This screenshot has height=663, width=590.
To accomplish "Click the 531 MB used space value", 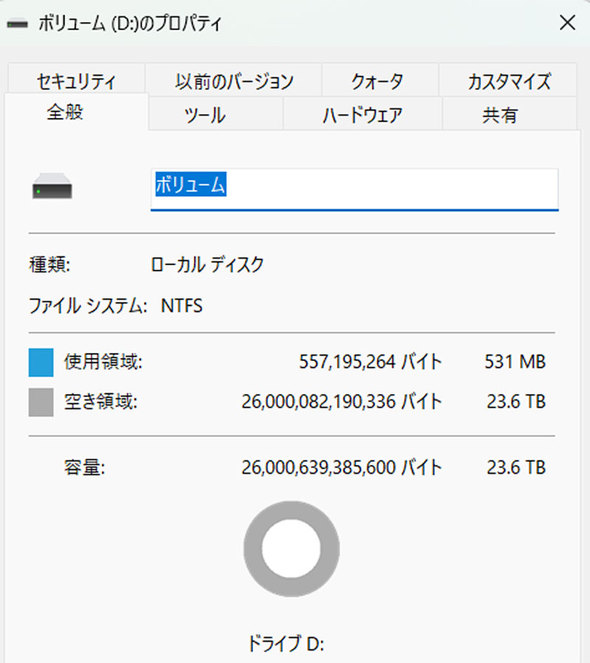I will [x=515, y=362].
